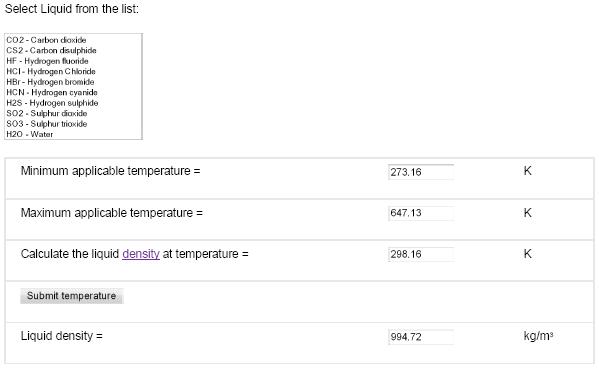Image resolution: width=599 pixels, height=368 pixels.
Task: Open the density hyperlink
Action: pyautogui.click(x=141, y=254)
